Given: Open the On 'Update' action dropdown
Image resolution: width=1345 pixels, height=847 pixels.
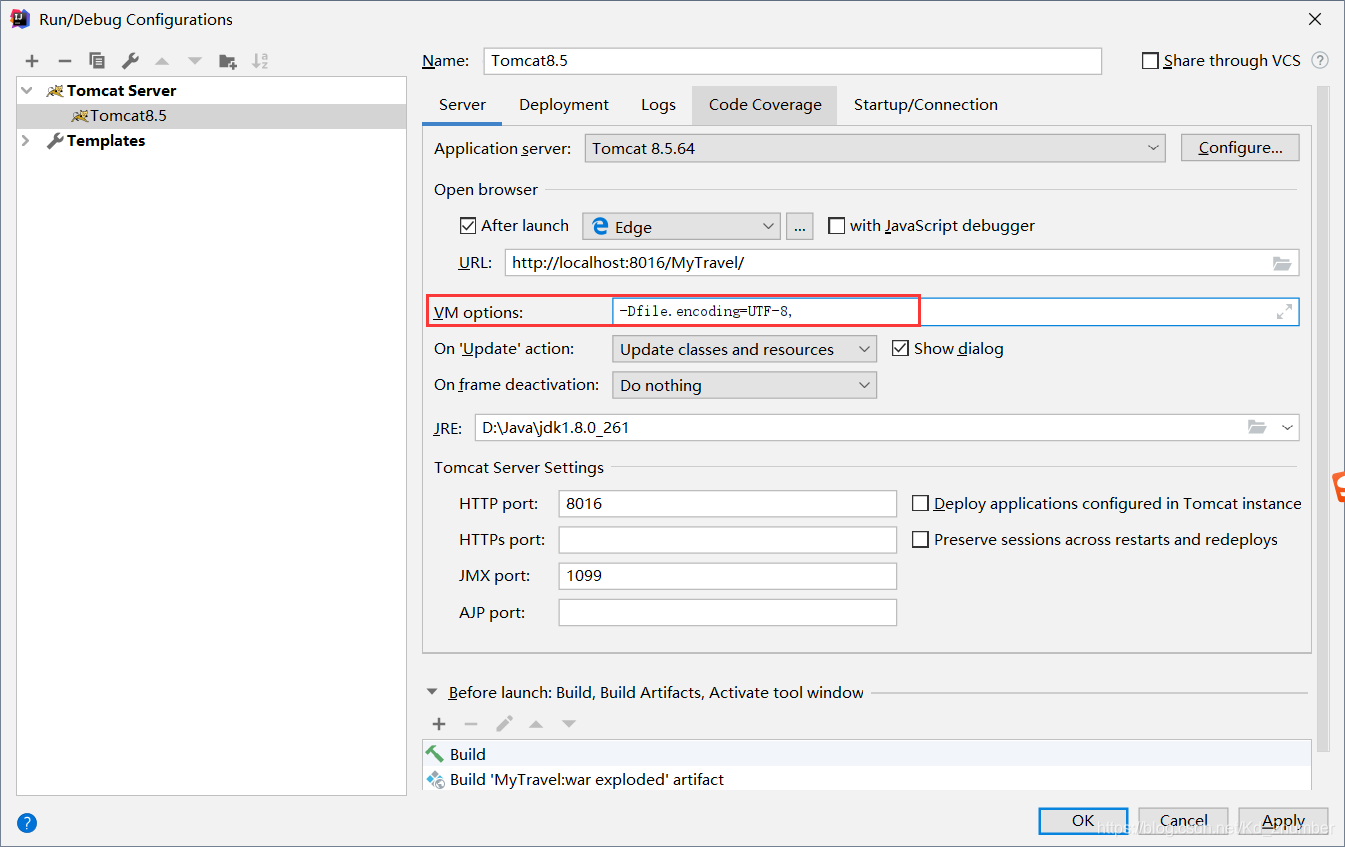Looking at the screenshot, I should (744, 349).
